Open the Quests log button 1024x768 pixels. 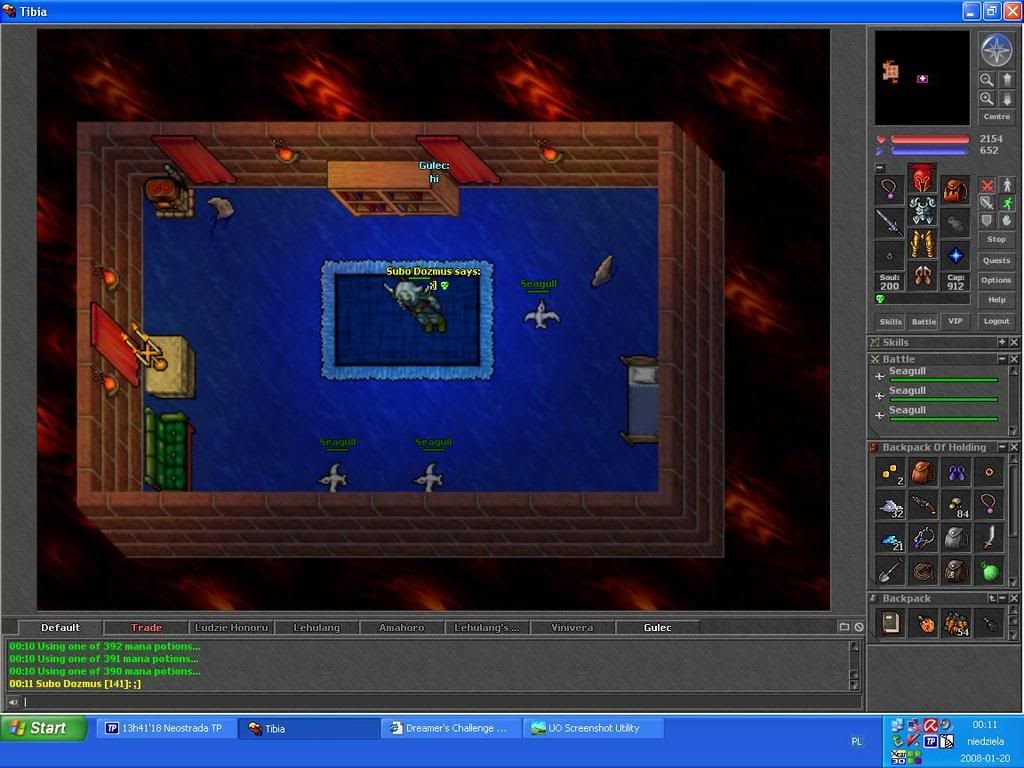pos(997,261)
